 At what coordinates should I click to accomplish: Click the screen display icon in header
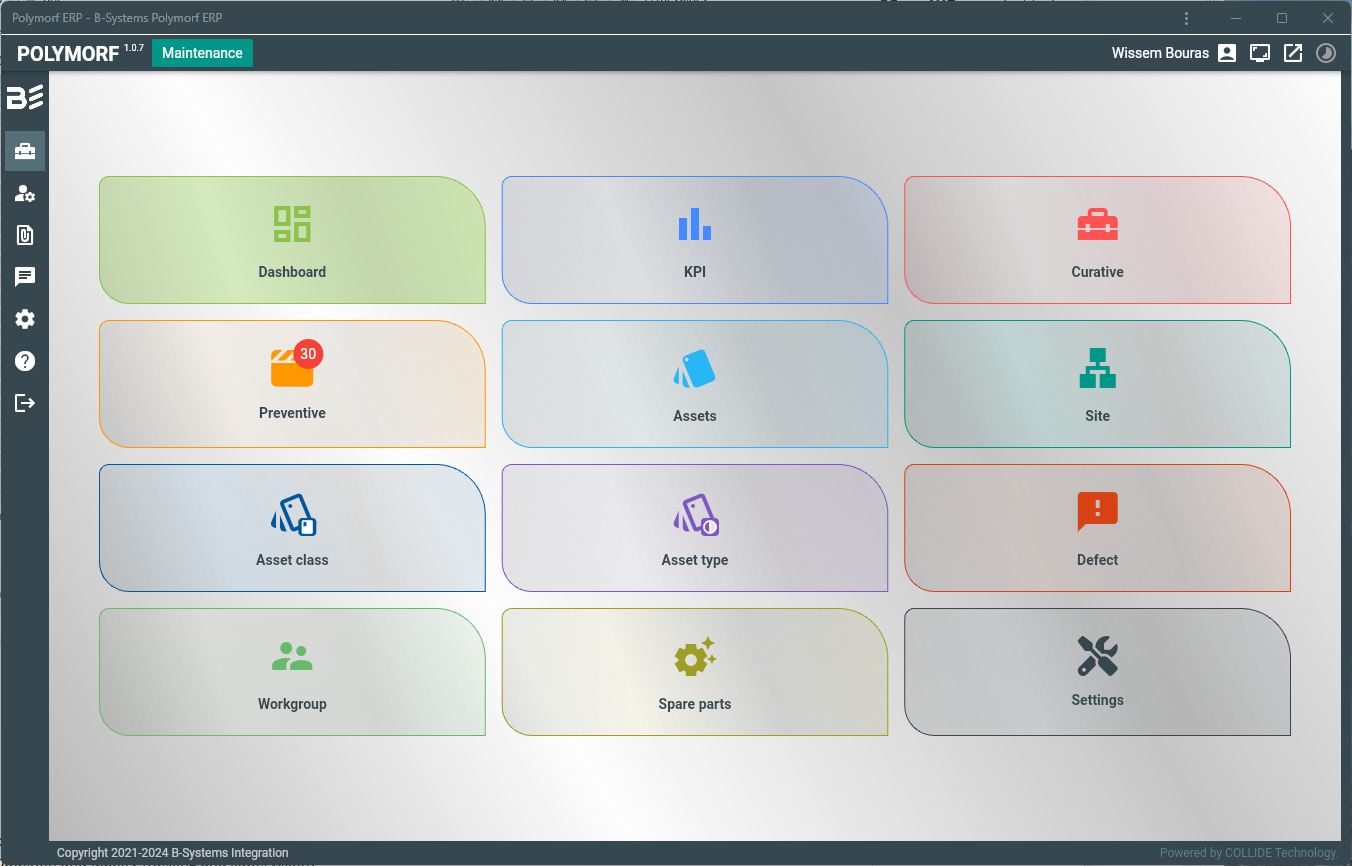click(x=1260, y=53)
